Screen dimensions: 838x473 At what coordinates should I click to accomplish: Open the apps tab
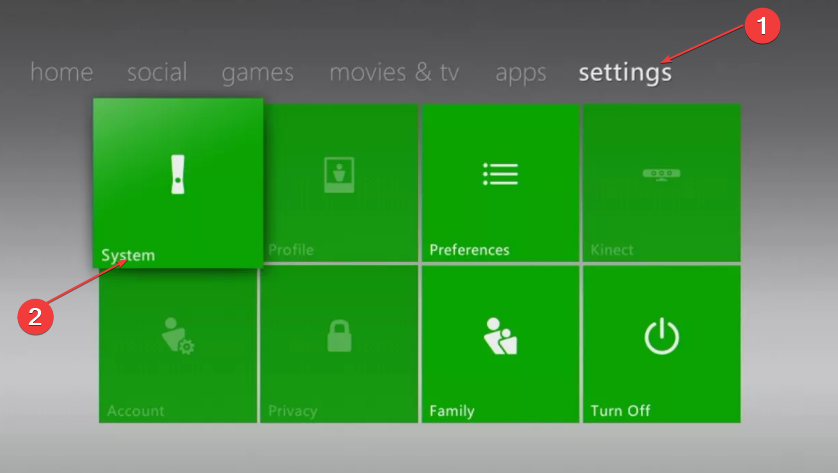(x=521, y=74)
